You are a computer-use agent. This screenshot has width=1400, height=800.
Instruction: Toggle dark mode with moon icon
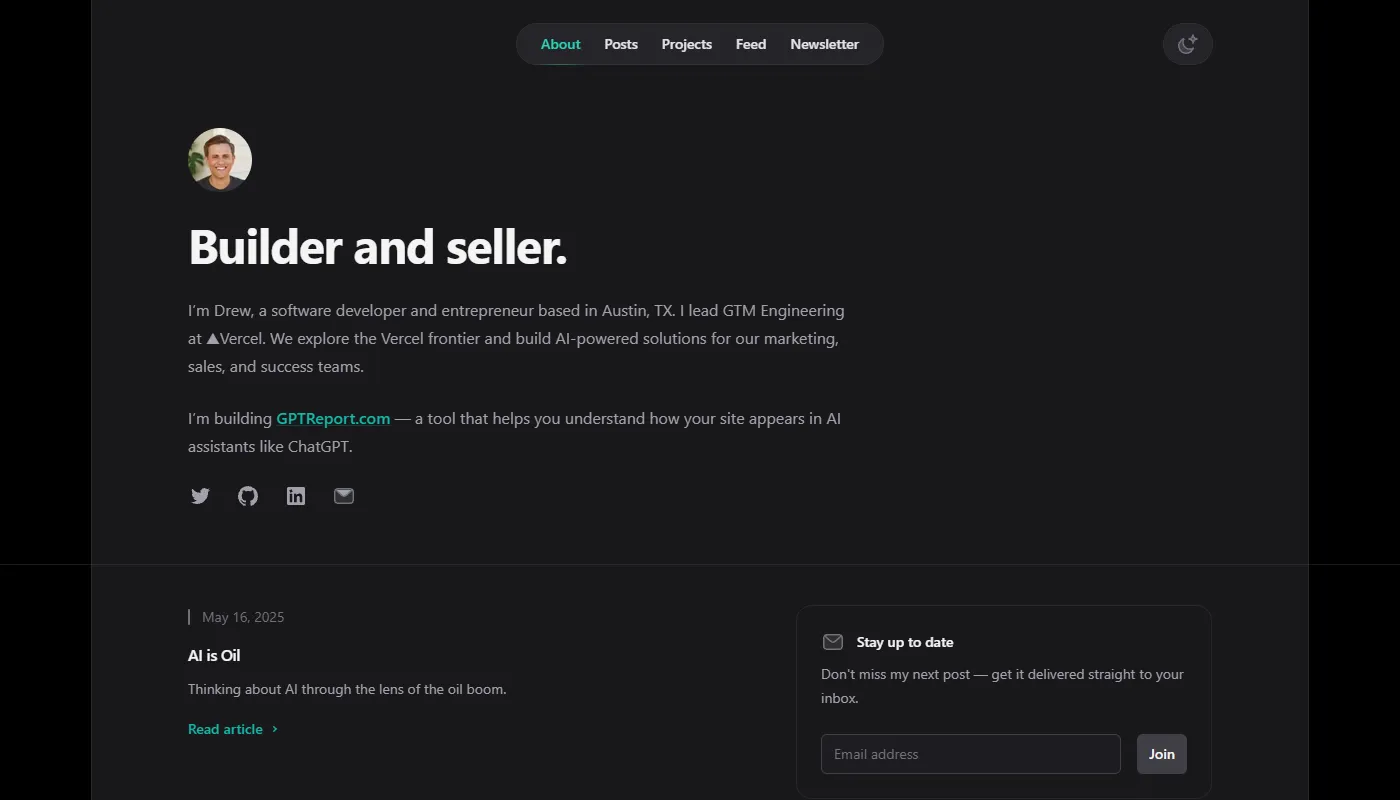point(1187,44)
